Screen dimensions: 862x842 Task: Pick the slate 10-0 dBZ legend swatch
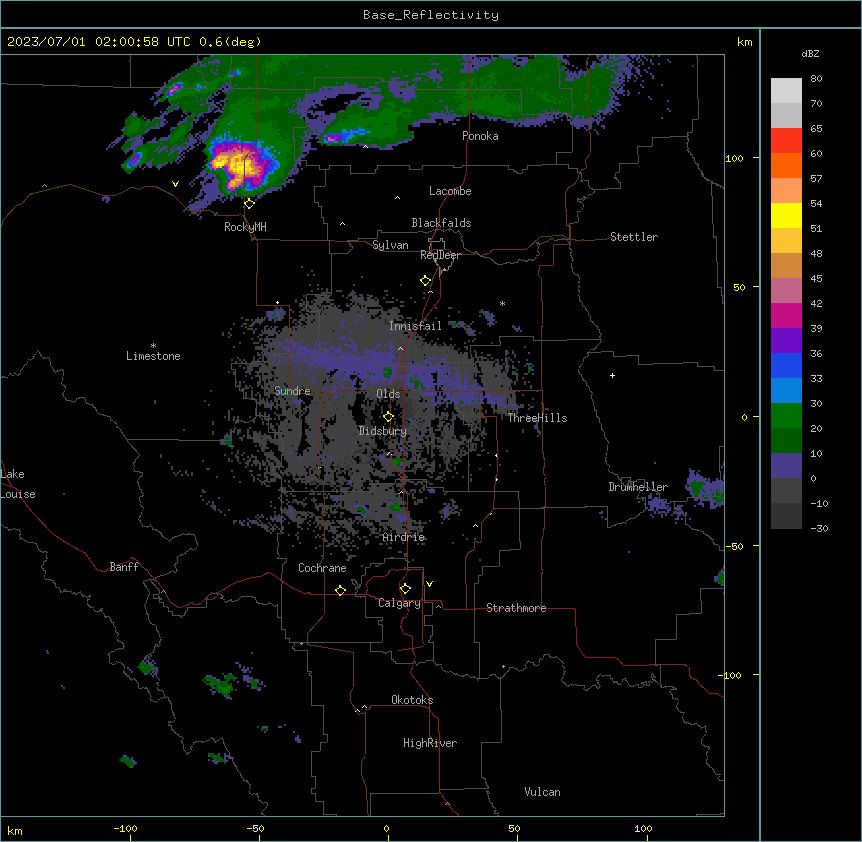(786, 466)
